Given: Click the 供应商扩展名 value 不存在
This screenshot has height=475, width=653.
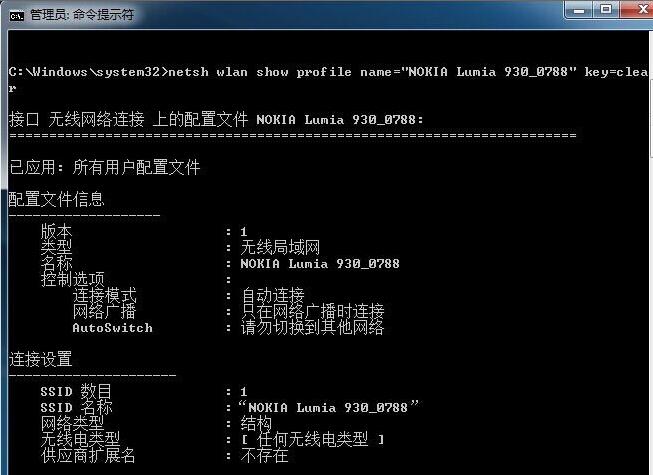Looking at the screenshot, I should [x=264, y=455].
